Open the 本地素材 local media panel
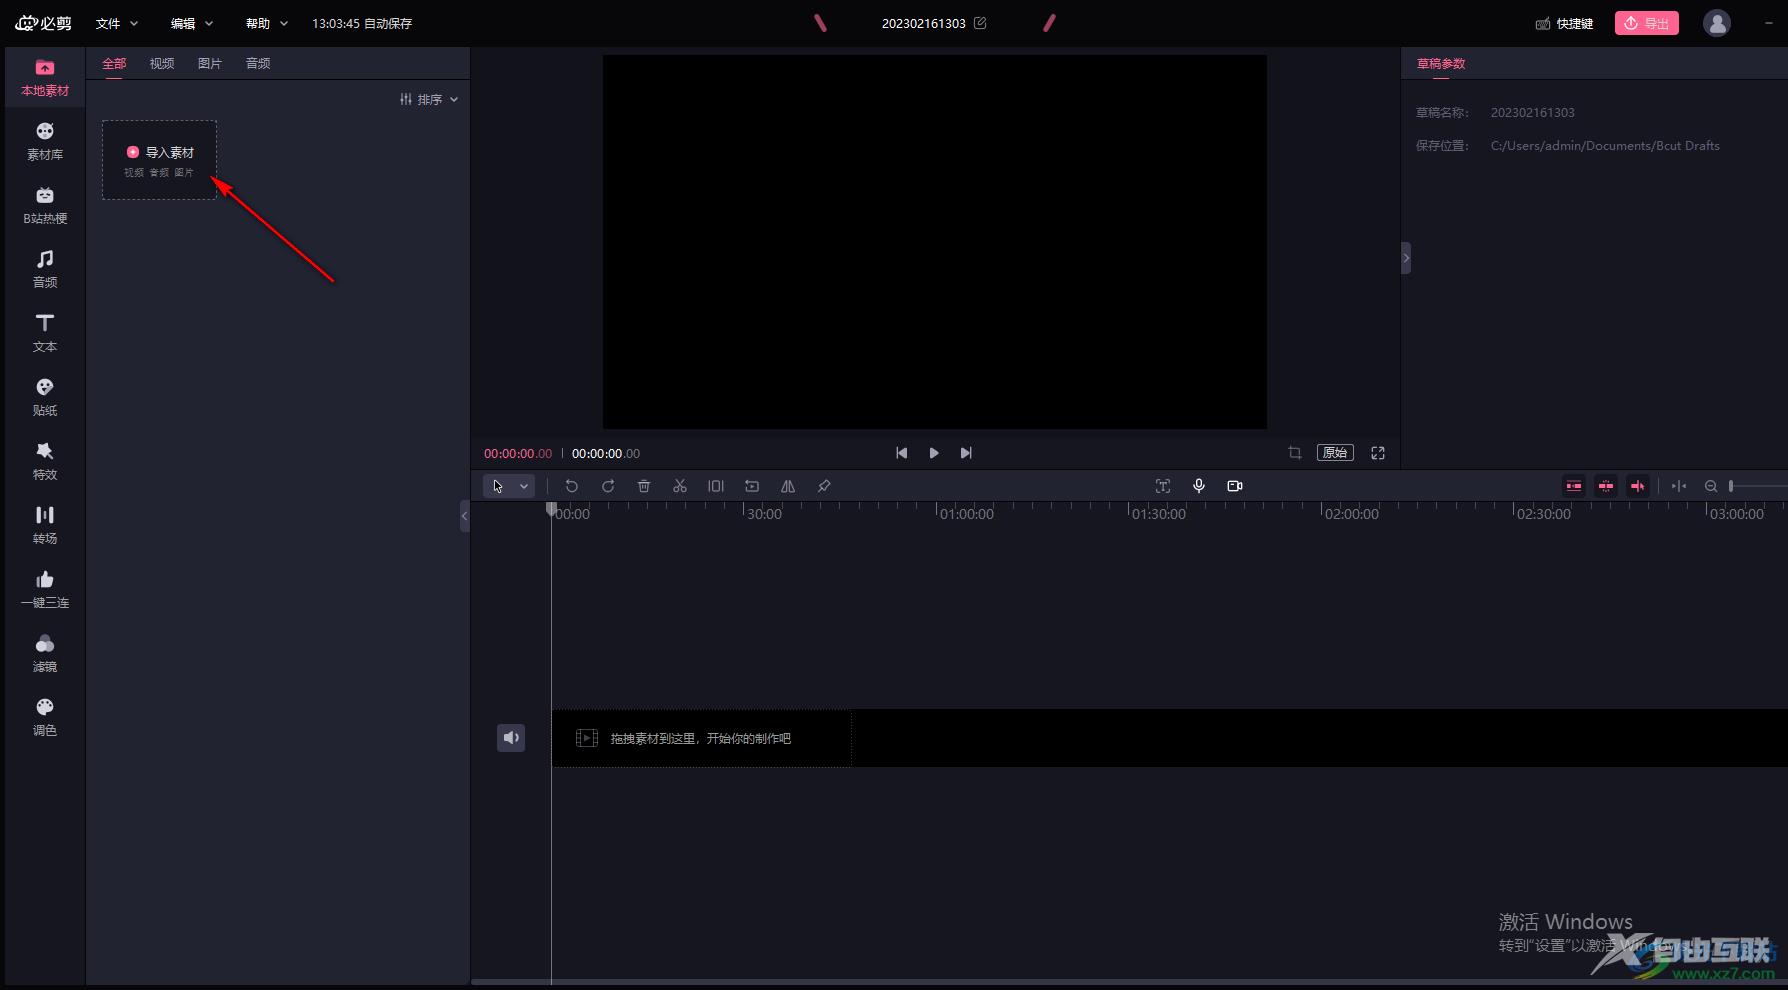Screen dimensions: 1788x990 (45, 78)
